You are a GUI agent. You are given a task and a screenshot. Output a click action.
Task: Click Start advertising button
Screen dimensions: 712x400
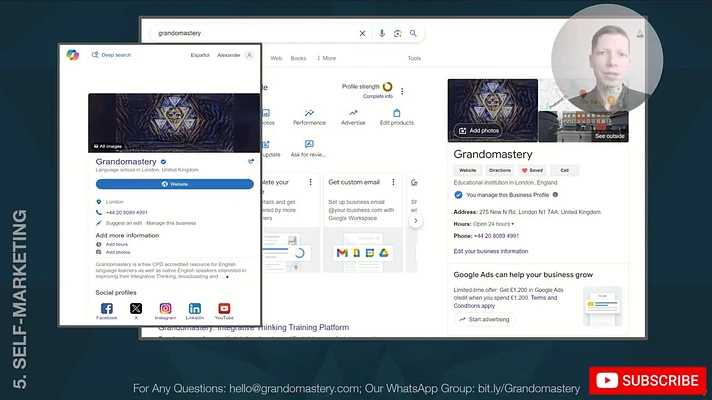485,320
